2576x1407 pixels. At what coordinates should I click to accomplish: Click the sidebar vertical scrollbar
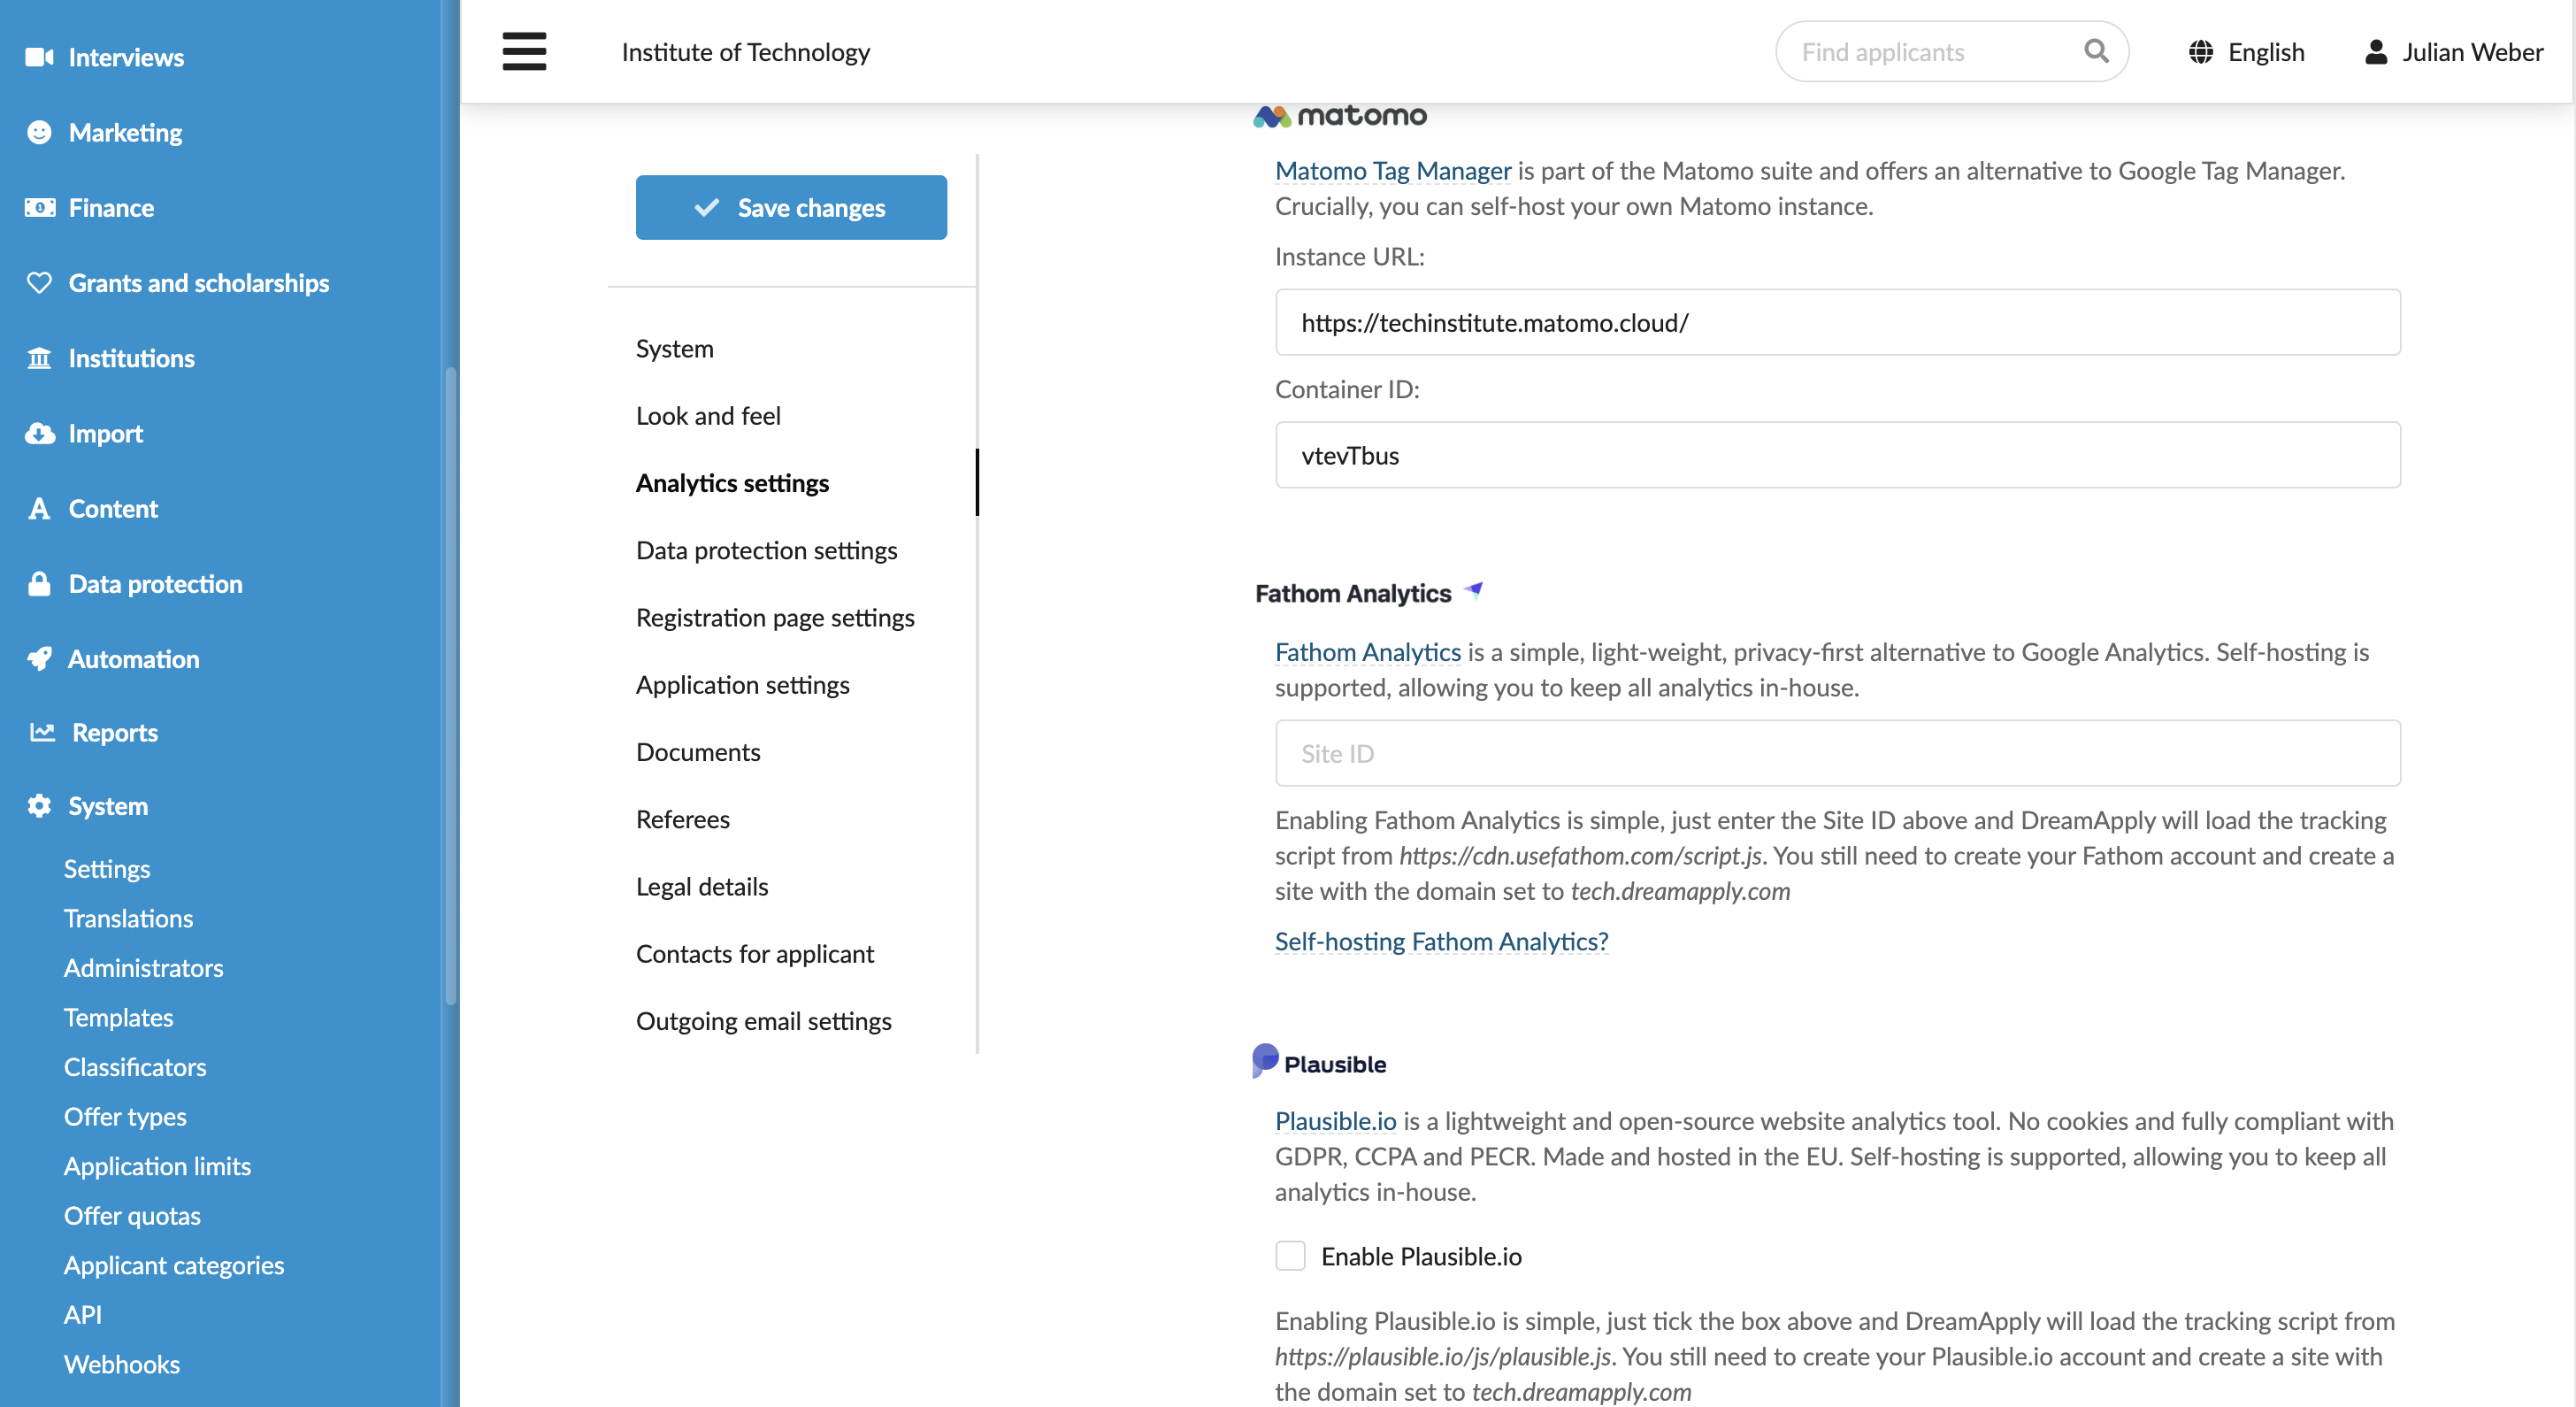click(451, 685)
